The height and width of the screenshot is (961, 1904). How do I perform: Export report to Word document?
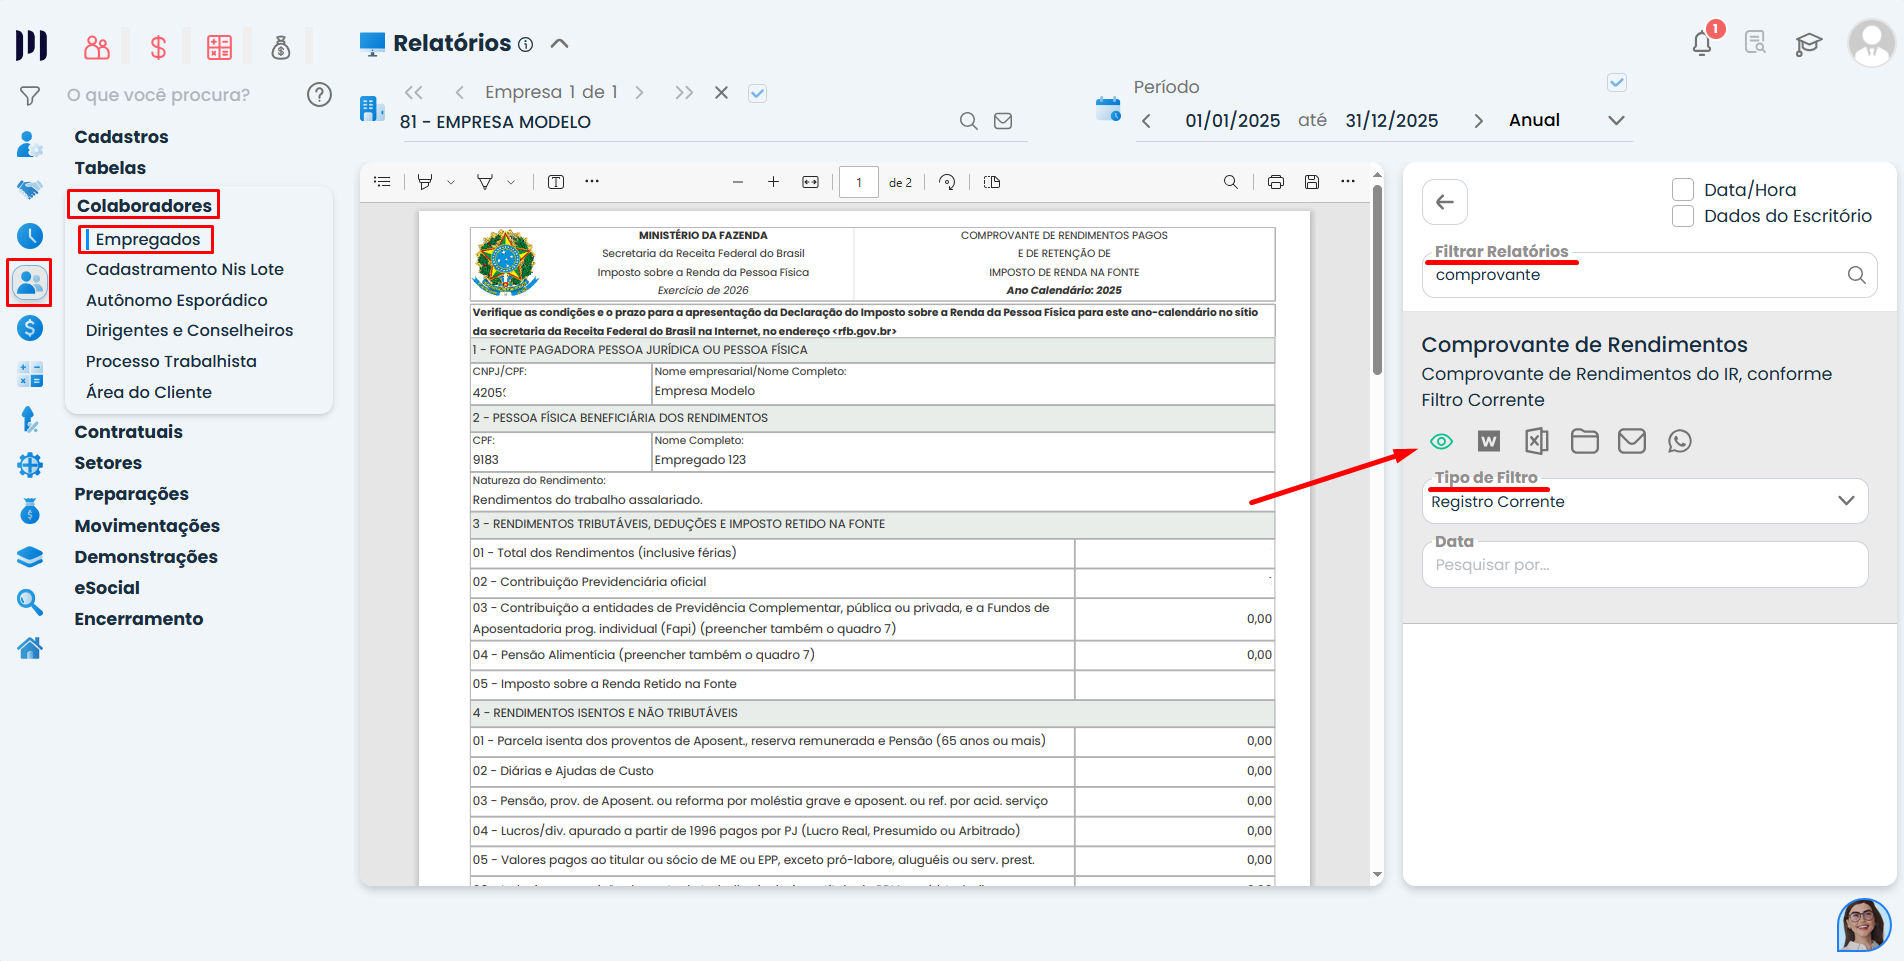pyautogui.click(x=1488, y=441)
